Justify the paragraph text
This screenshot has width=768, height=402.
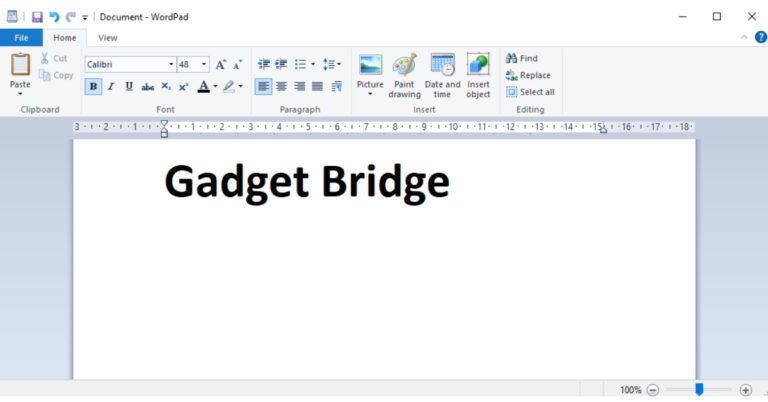coord(317,87)
